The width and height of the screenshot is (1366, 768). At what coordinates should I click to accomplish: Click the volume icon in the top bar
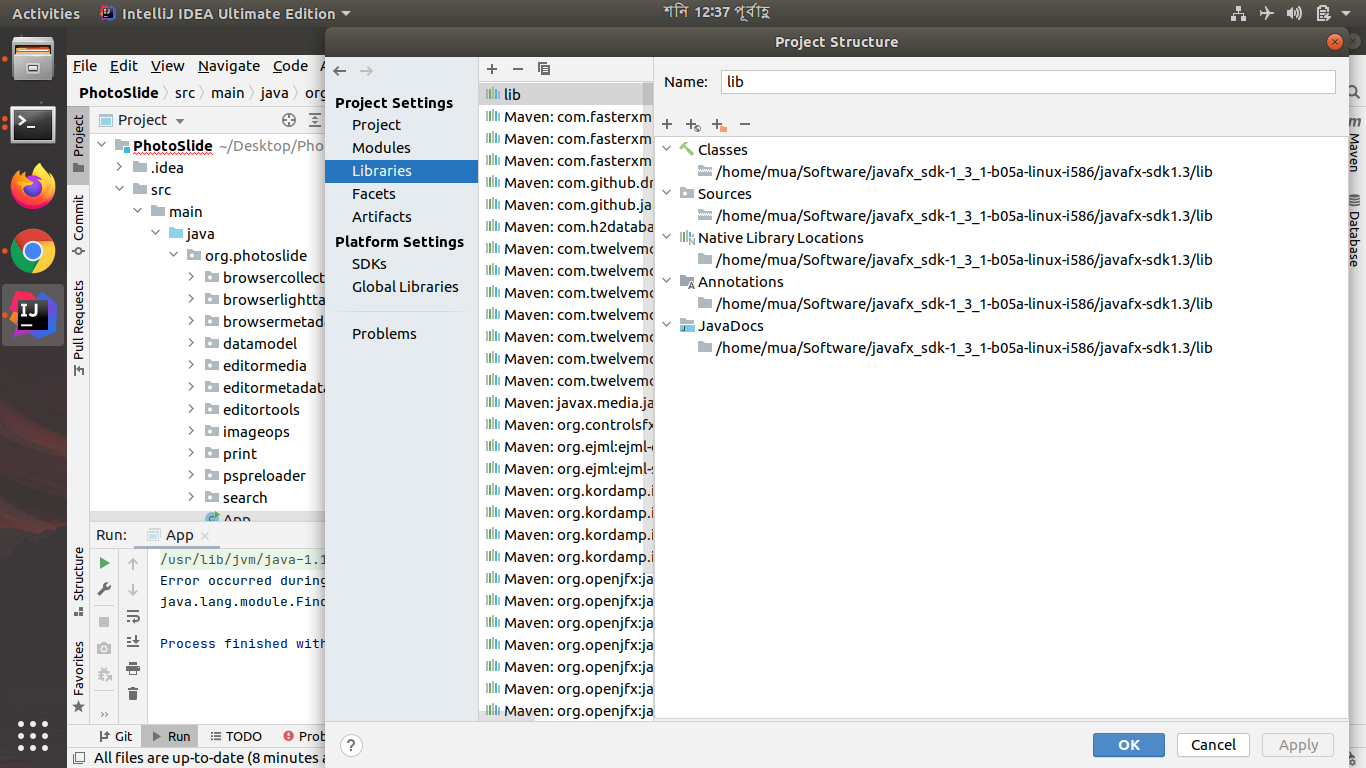tap(1295, 14)
